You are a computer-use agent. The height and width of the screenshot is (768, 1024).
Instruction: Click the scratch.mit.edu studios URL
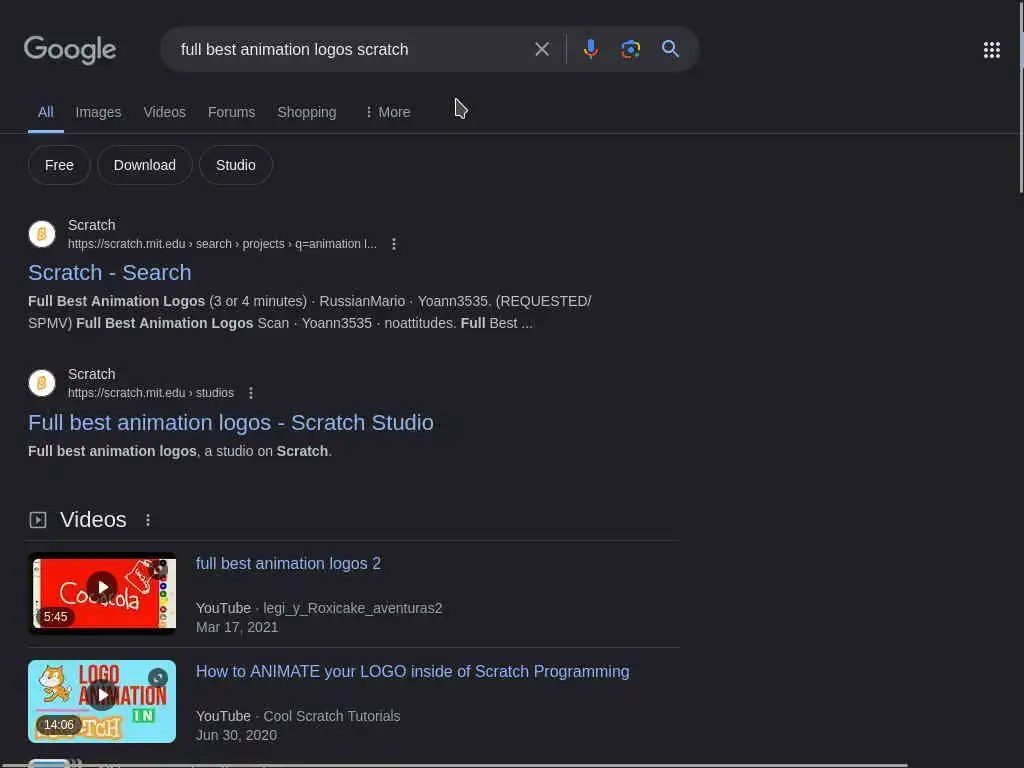coord(151,392)
